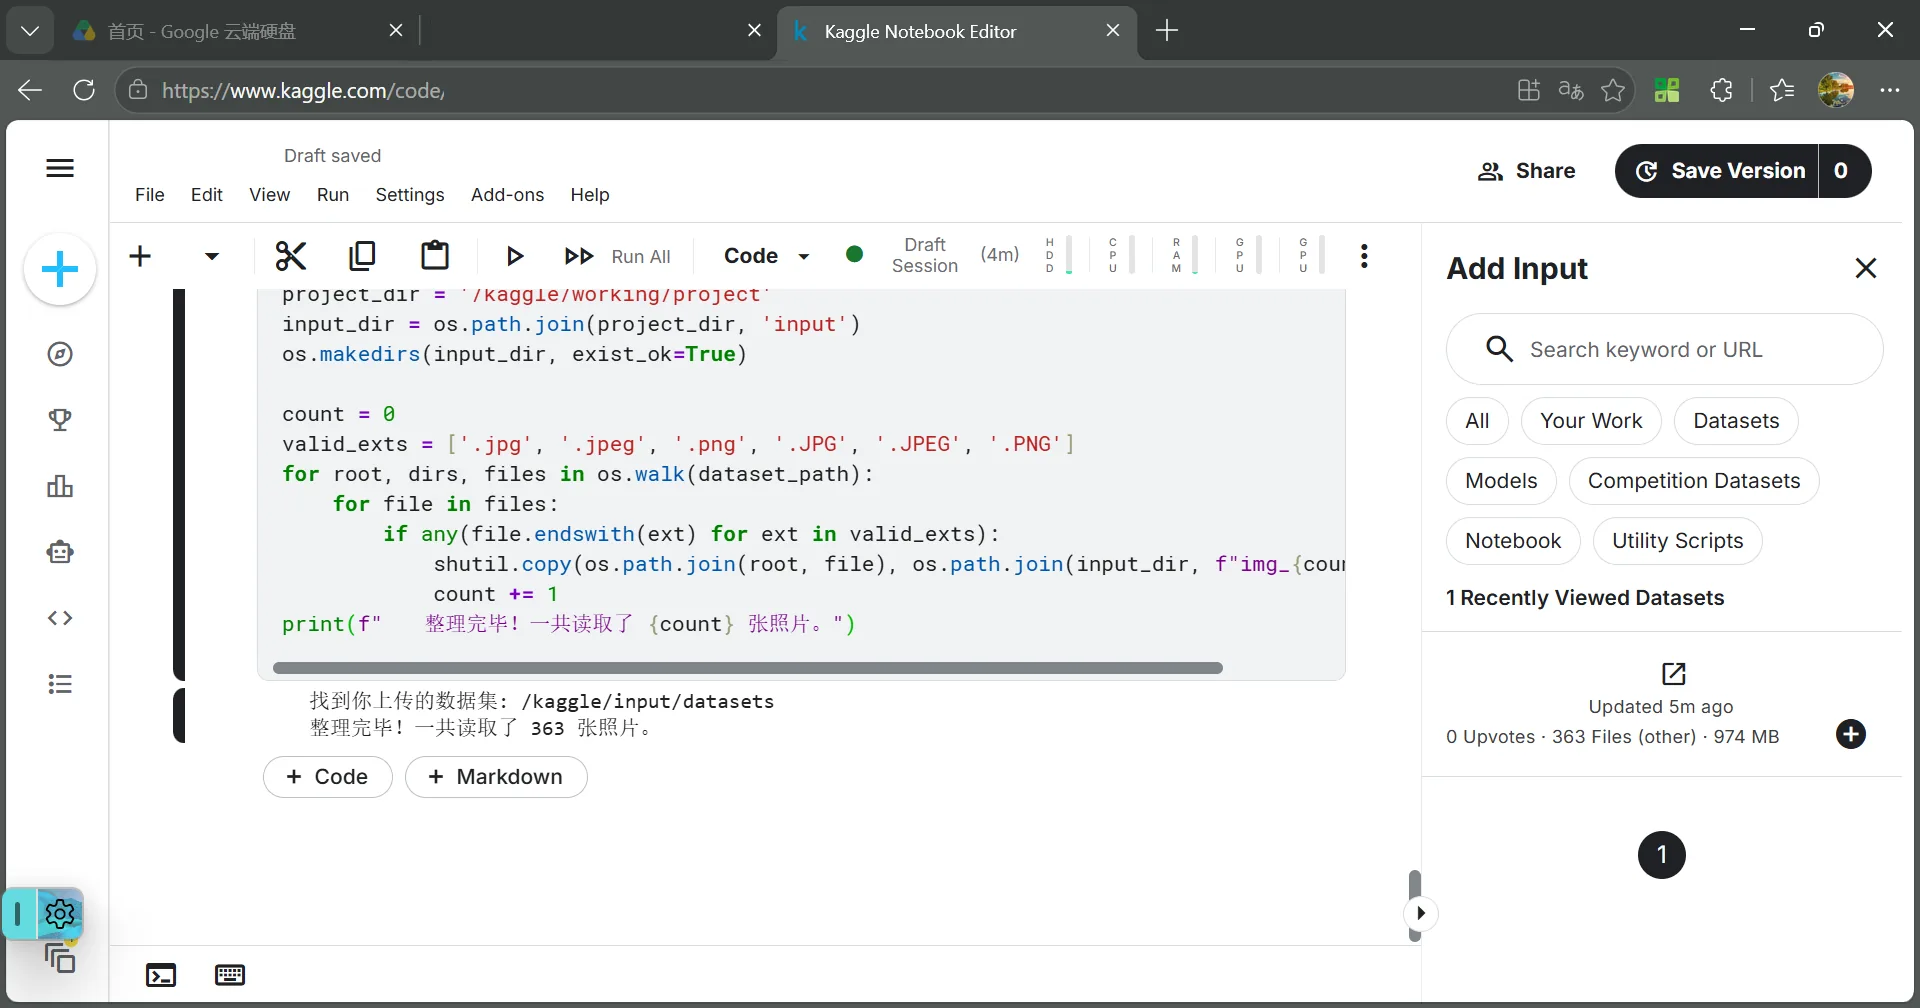This screenshot has height=1008, width=1920.
Task: Run the current cell
Action: (x=515, y=256)
